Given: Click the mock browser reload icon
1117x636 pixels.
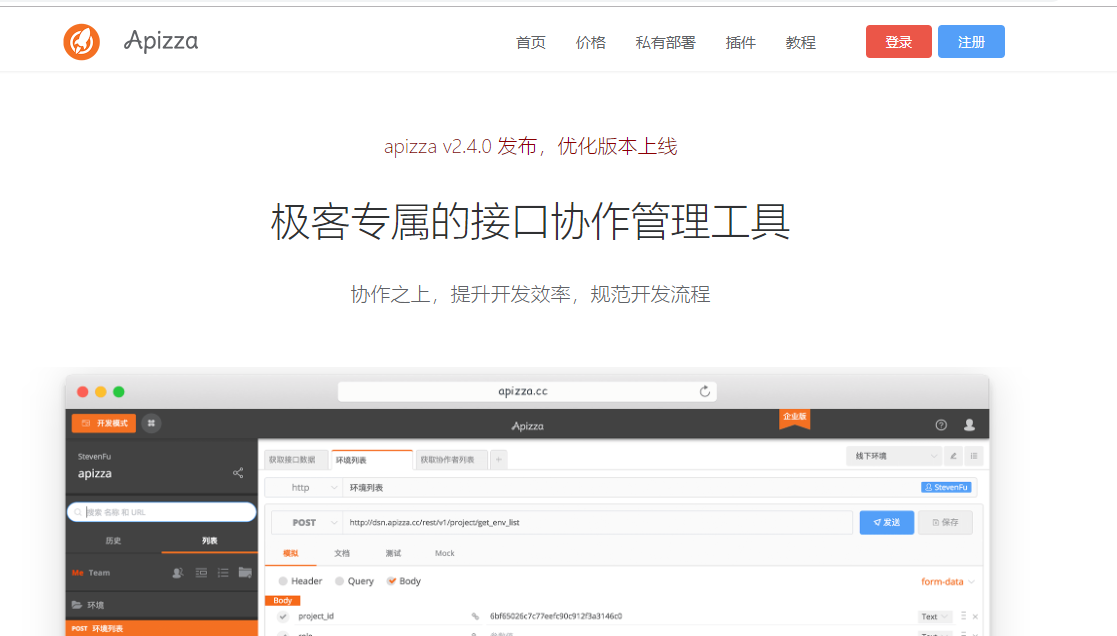Looking at the screenshot, I should point(705,391).
